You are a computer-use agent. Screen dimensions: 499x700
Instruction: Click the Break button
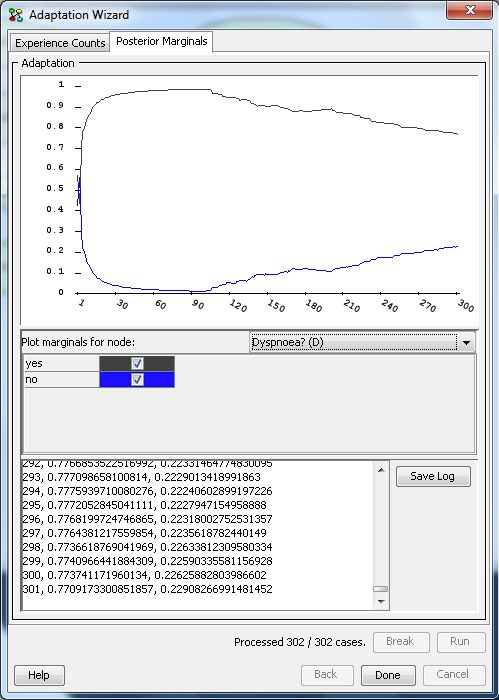(401, 642)
